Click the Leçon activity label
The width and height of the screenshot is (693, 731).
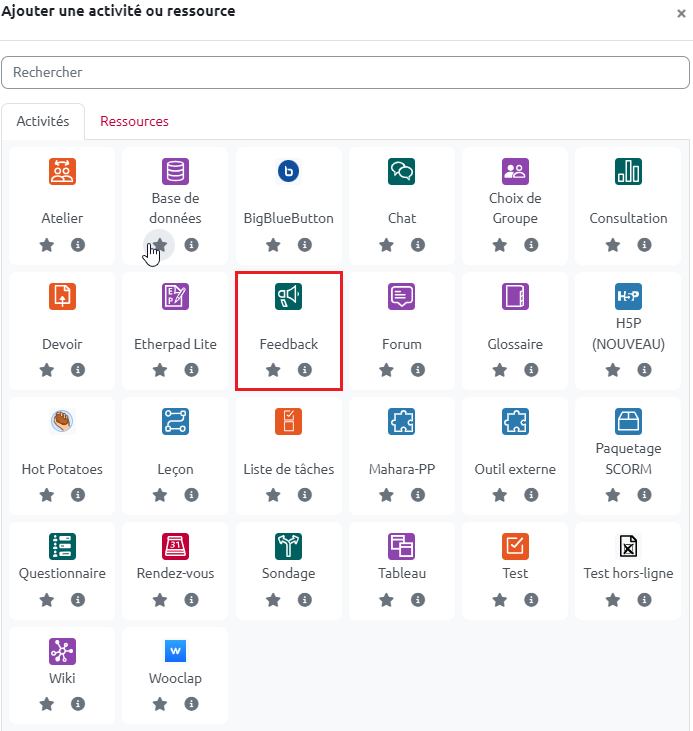175,469
